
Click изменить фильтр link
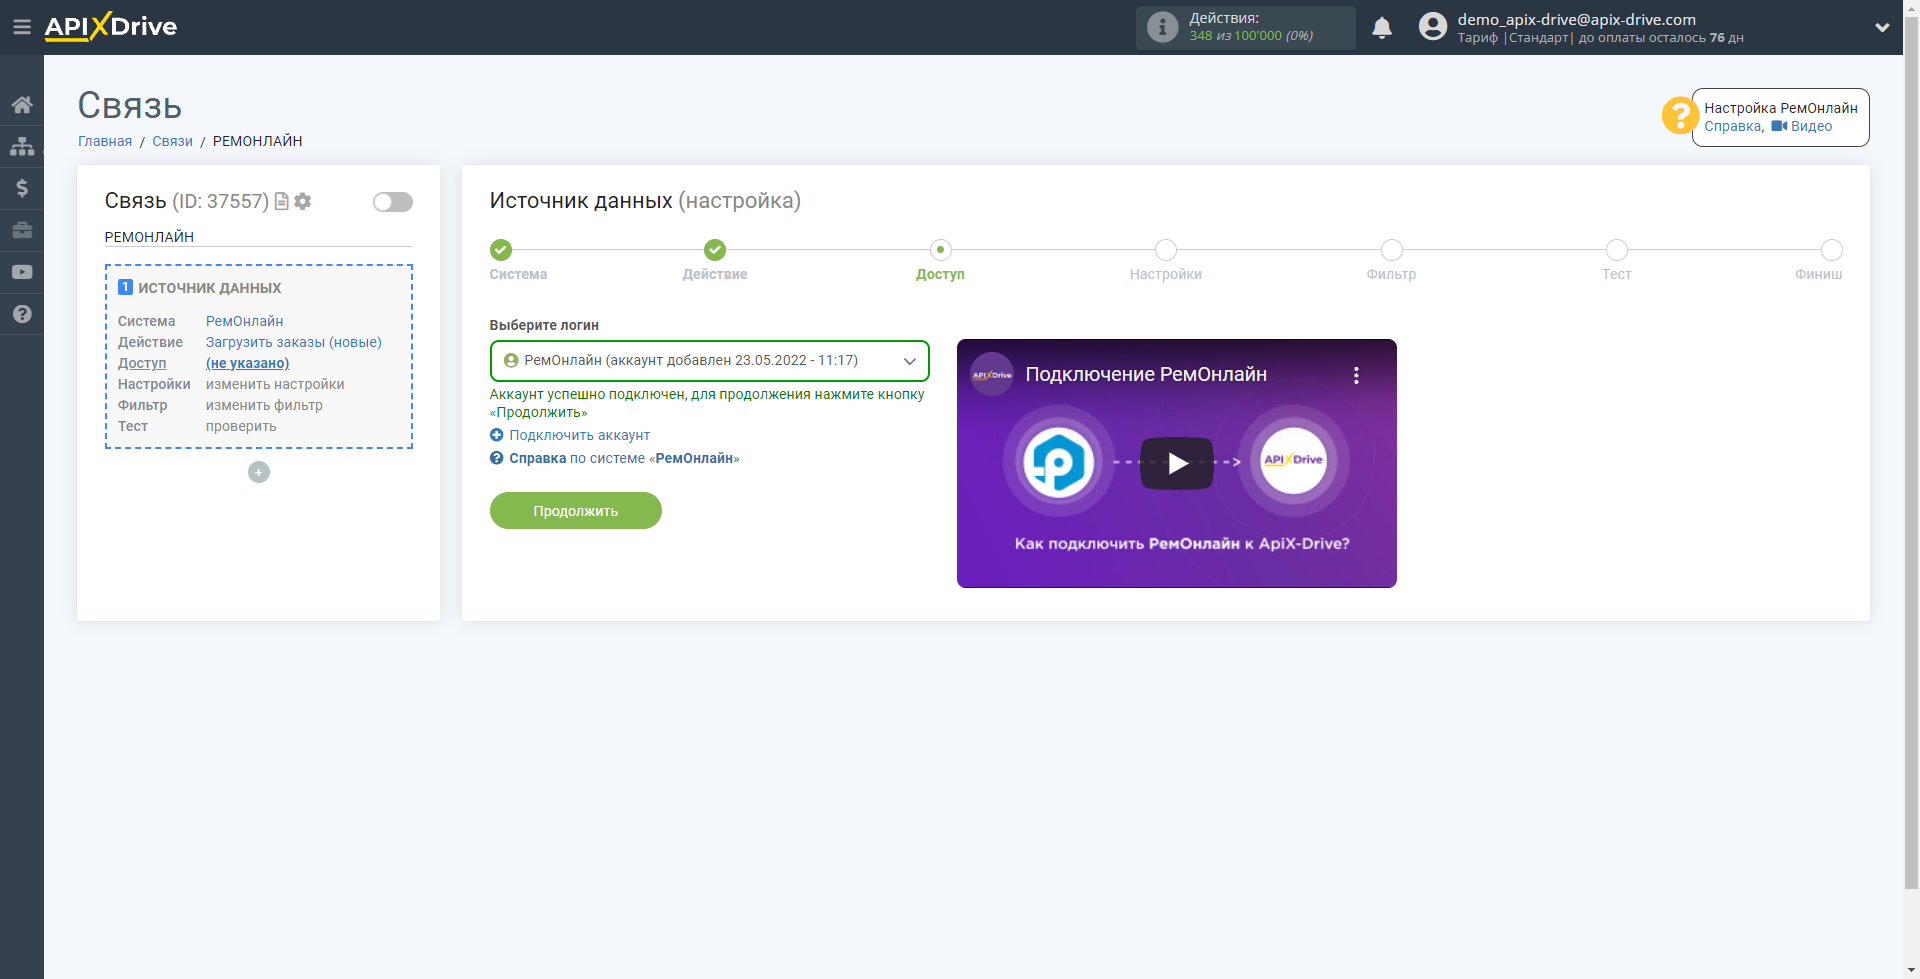[264, 405]
